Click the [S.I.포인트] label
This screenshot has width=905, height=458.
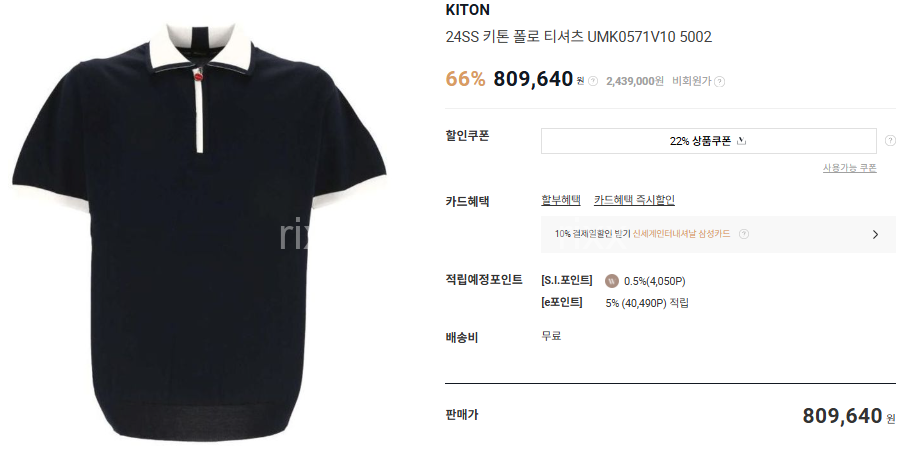click(x=567, y=280)
